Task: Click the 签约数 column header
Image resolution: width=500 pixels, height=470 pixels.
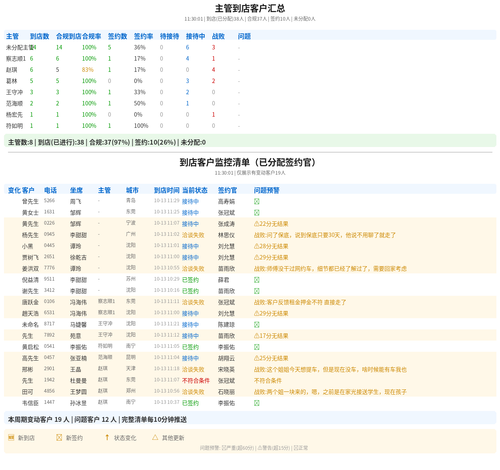Action: 118,36
